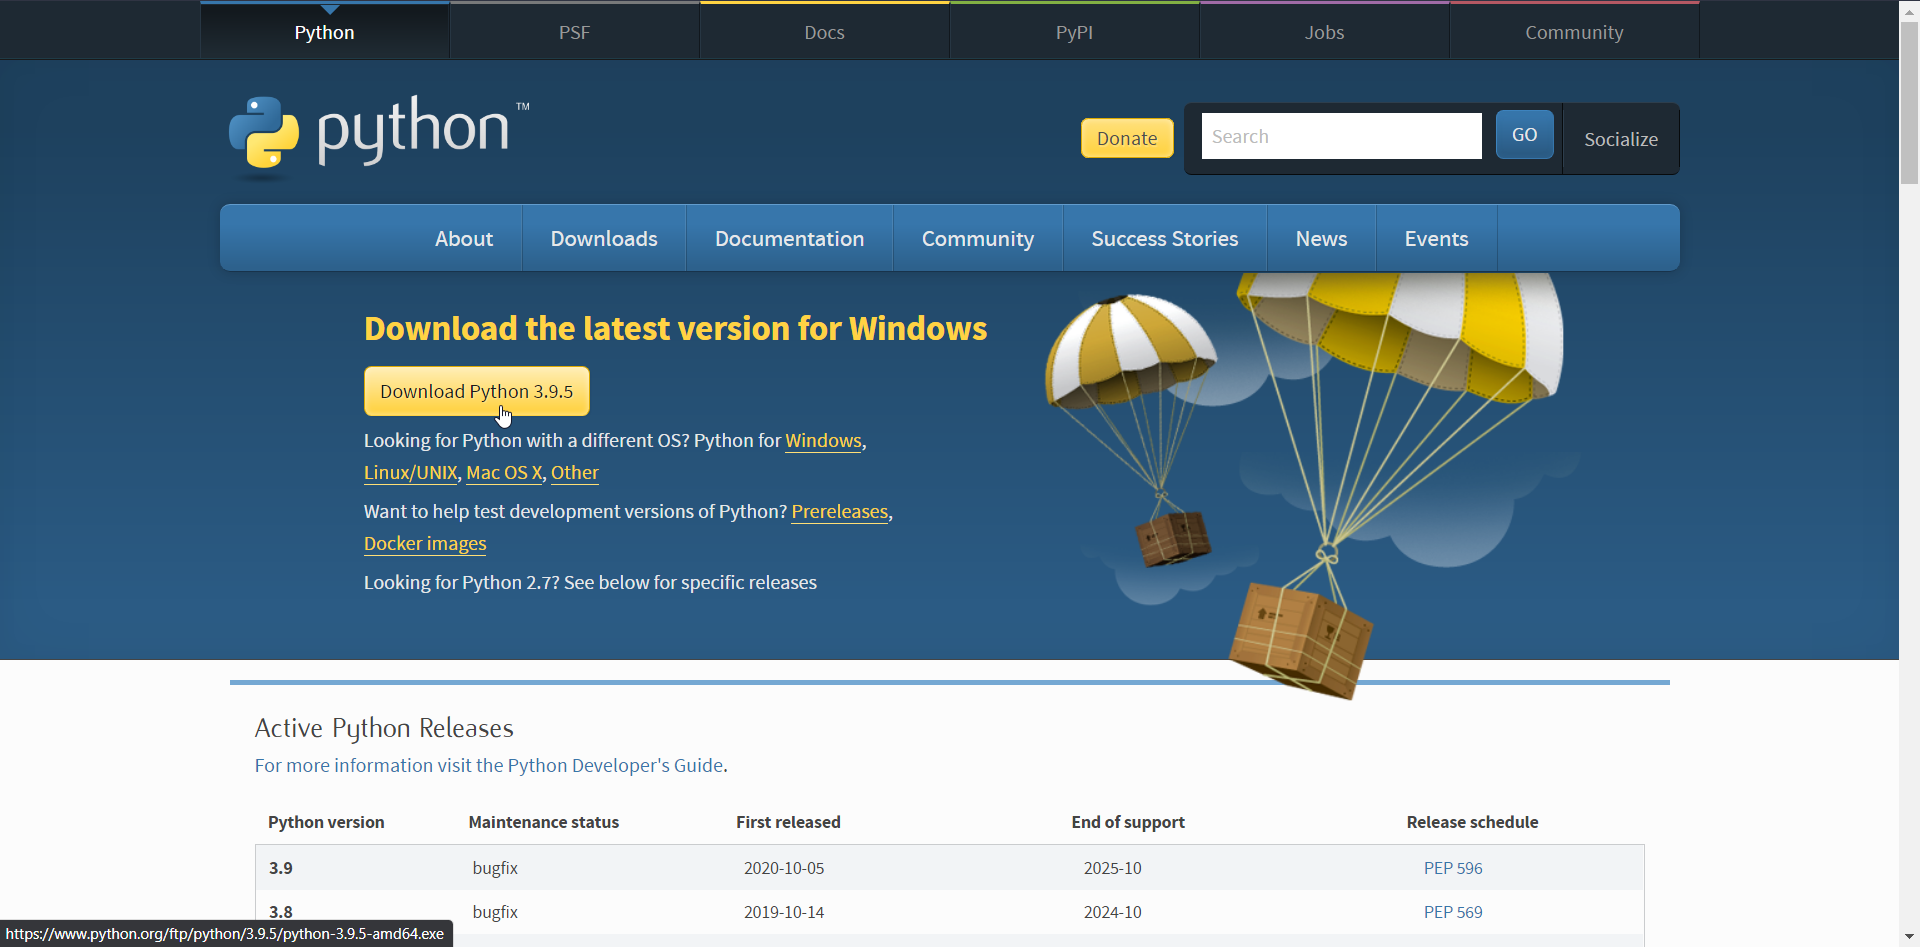
Task: Open the Downloads navigation menu
Action: point(604,238)
